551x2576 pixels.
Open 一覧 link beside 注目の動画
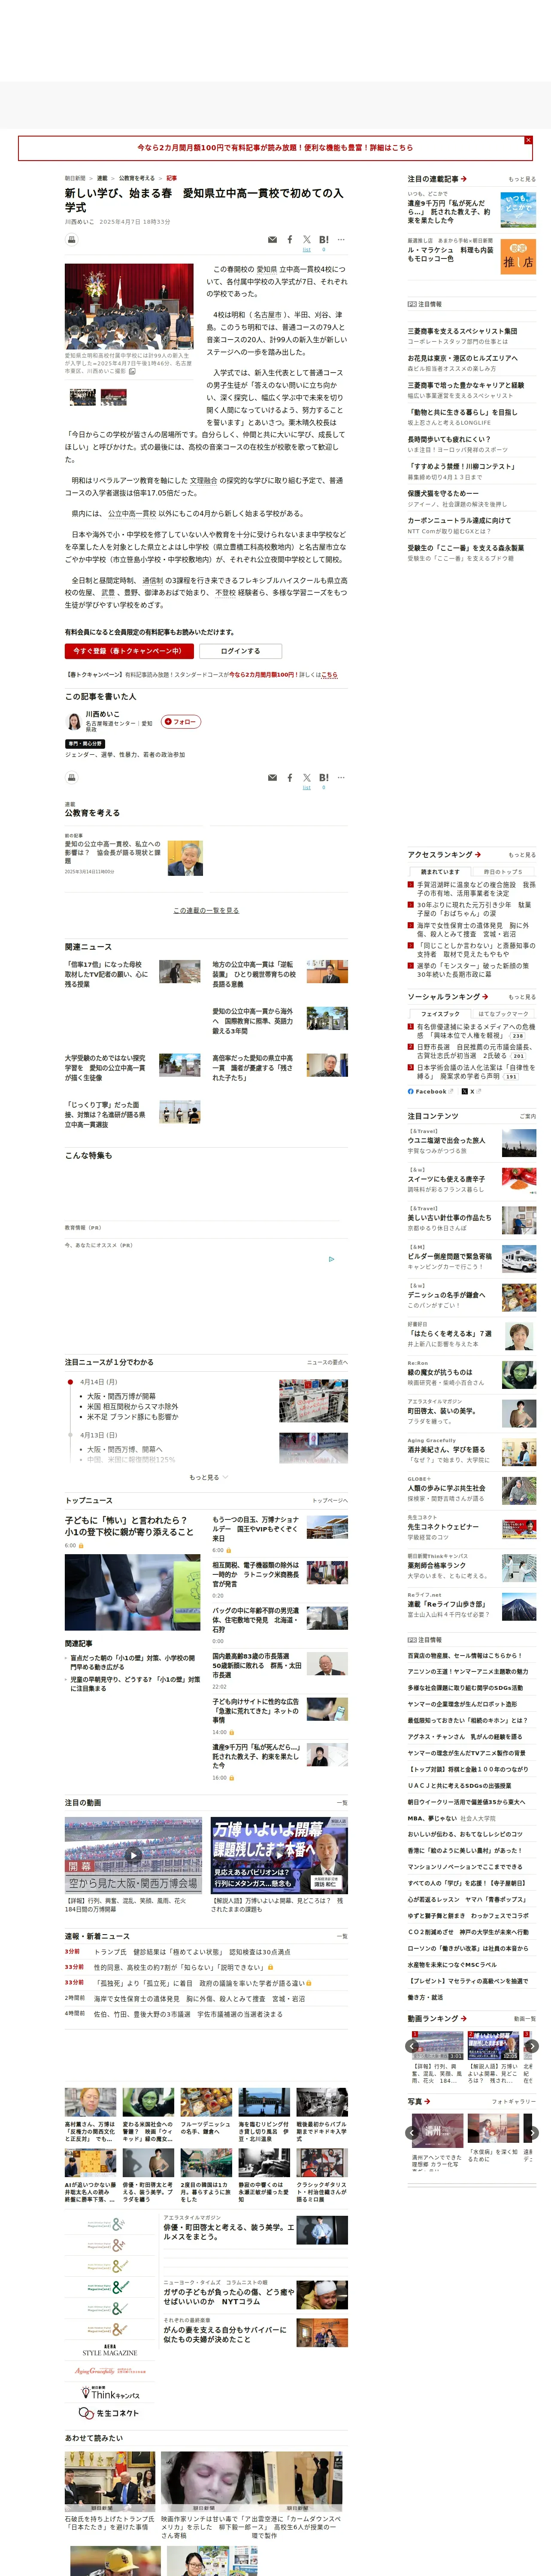pos(342,1803)
